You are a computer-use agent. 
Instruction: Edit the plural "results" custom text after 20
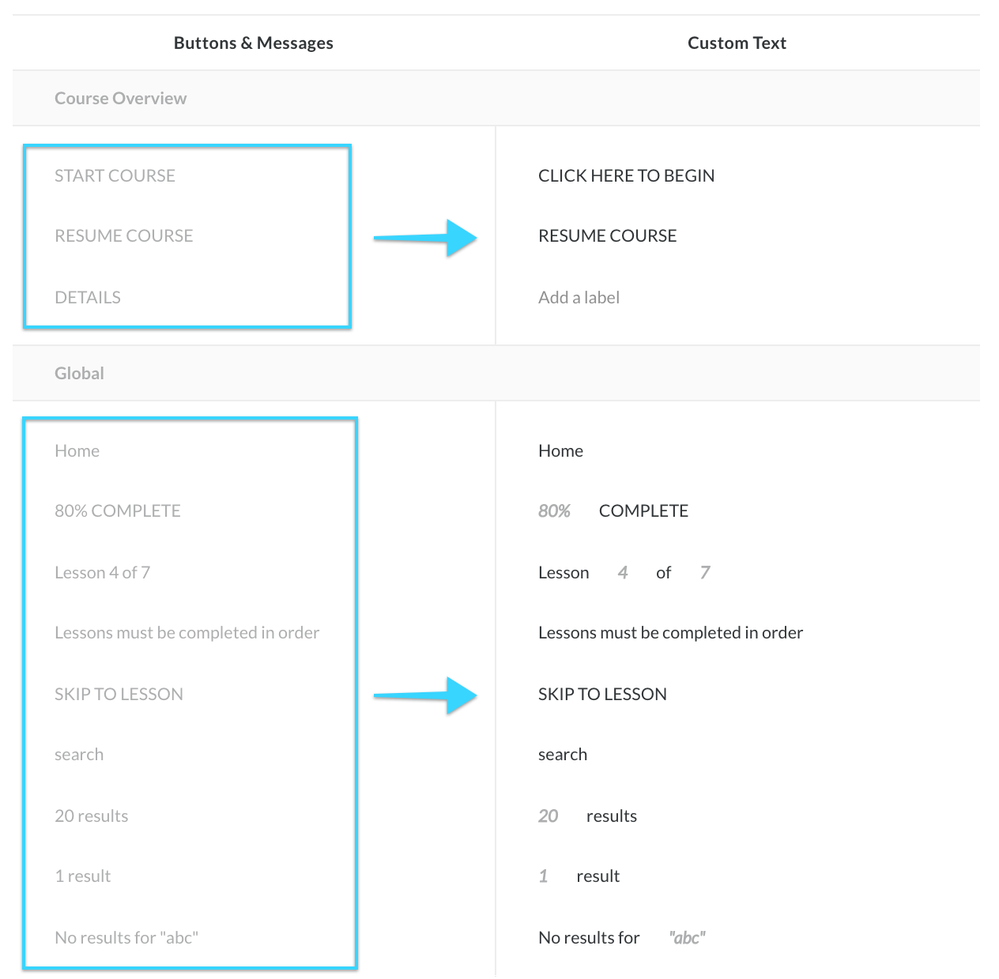coord(611,816)
